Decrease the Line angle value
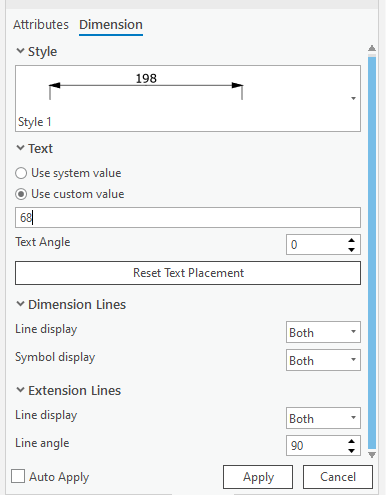386x495 pixels. pyautogui.click(x=351, y=451)
